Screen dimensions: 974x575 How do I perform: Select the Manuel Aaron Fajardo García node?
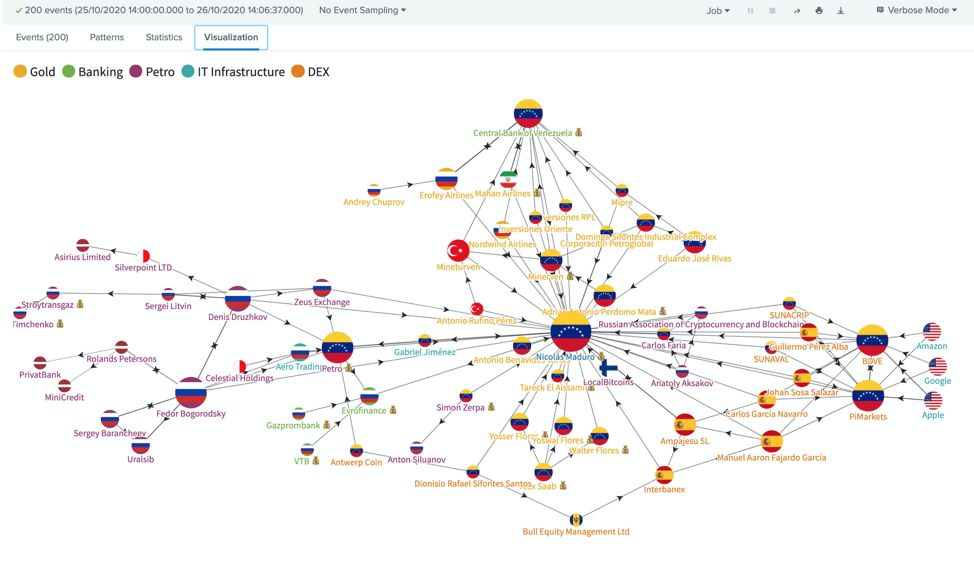[x=771, y=441]
